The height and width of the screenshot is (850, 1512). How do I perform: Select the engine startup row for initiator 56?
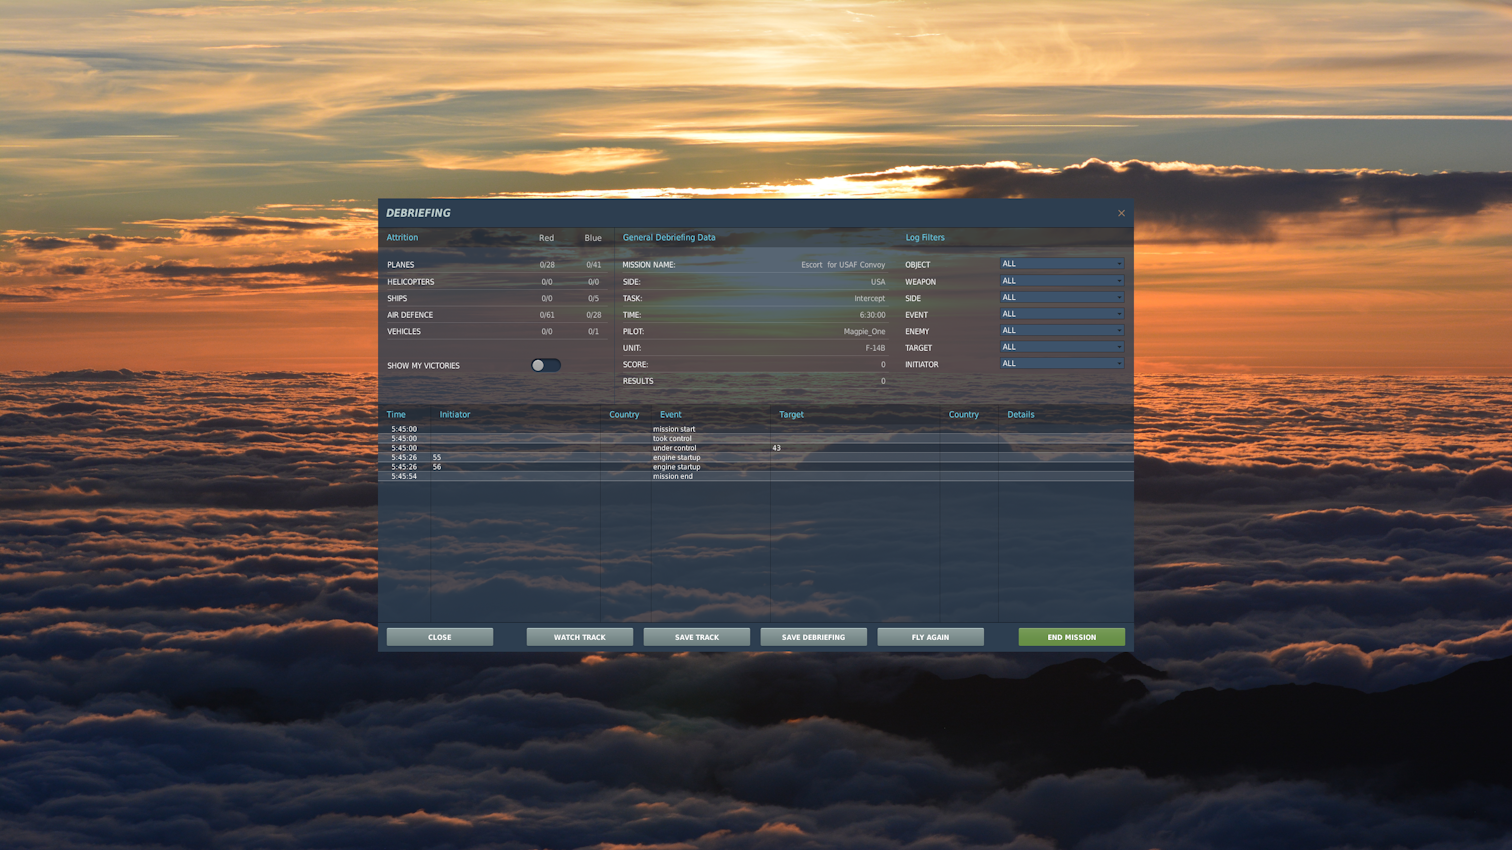[x=756, y=467]
